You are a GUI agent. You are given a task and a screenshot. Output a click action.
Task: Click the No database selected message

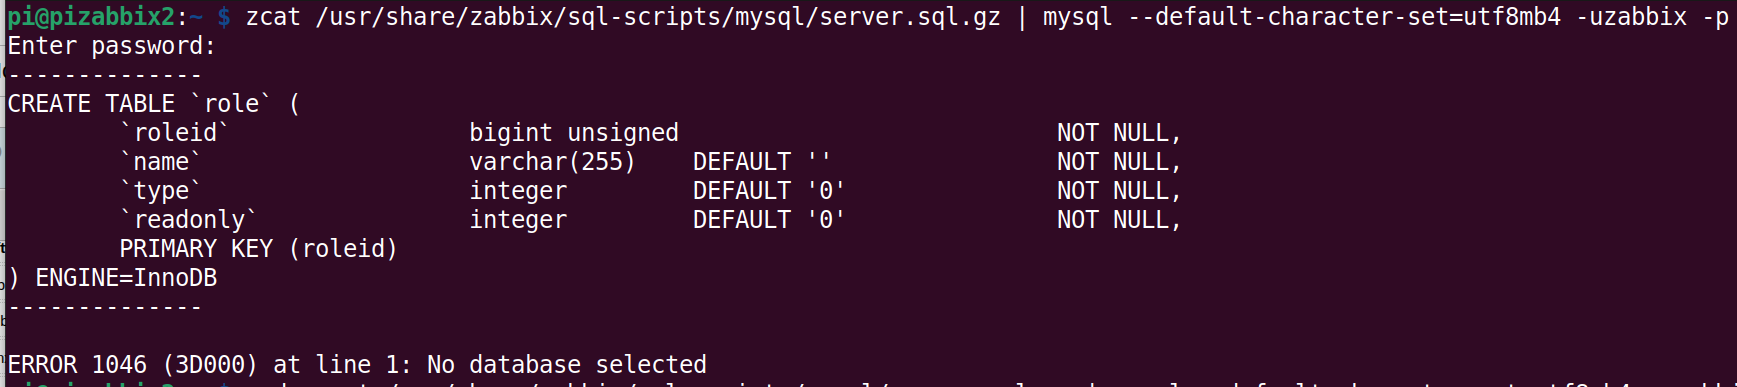click(x=567, y=365)
